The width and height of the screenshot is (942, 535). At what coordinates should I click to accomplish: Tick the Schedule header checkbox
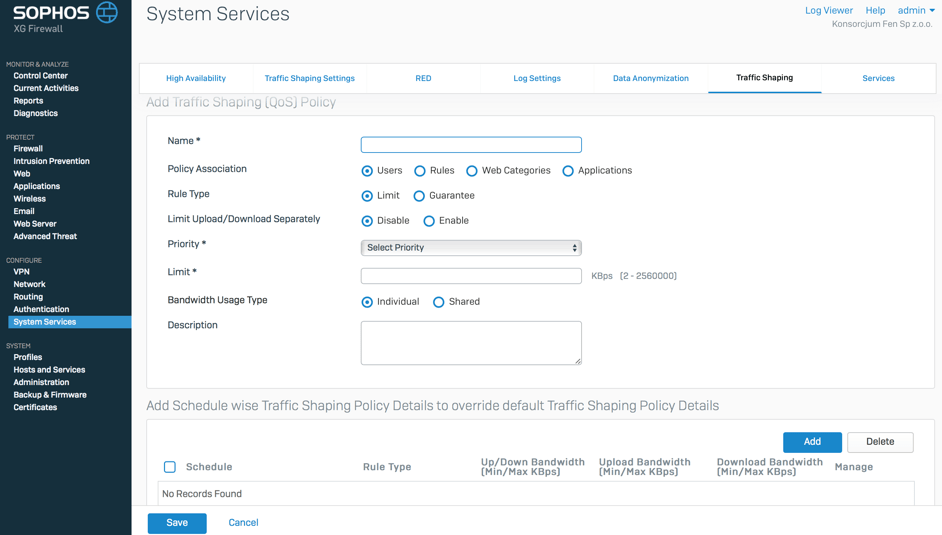(x=170, y=467)
